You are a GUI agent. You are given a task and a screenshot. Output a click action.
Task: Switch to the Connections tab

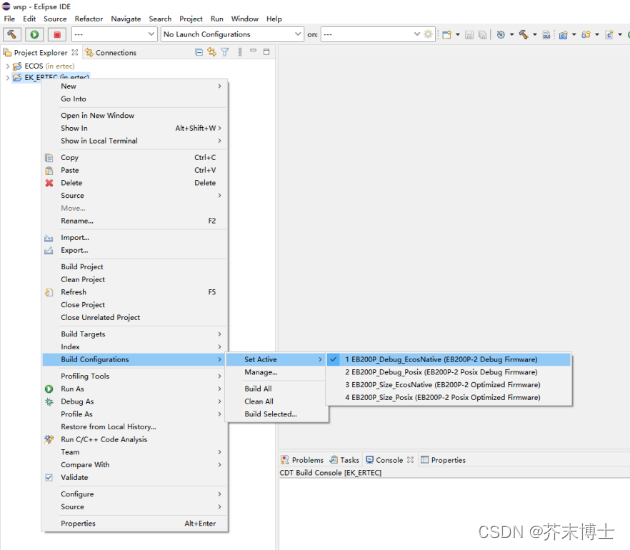tap(111, 53)
